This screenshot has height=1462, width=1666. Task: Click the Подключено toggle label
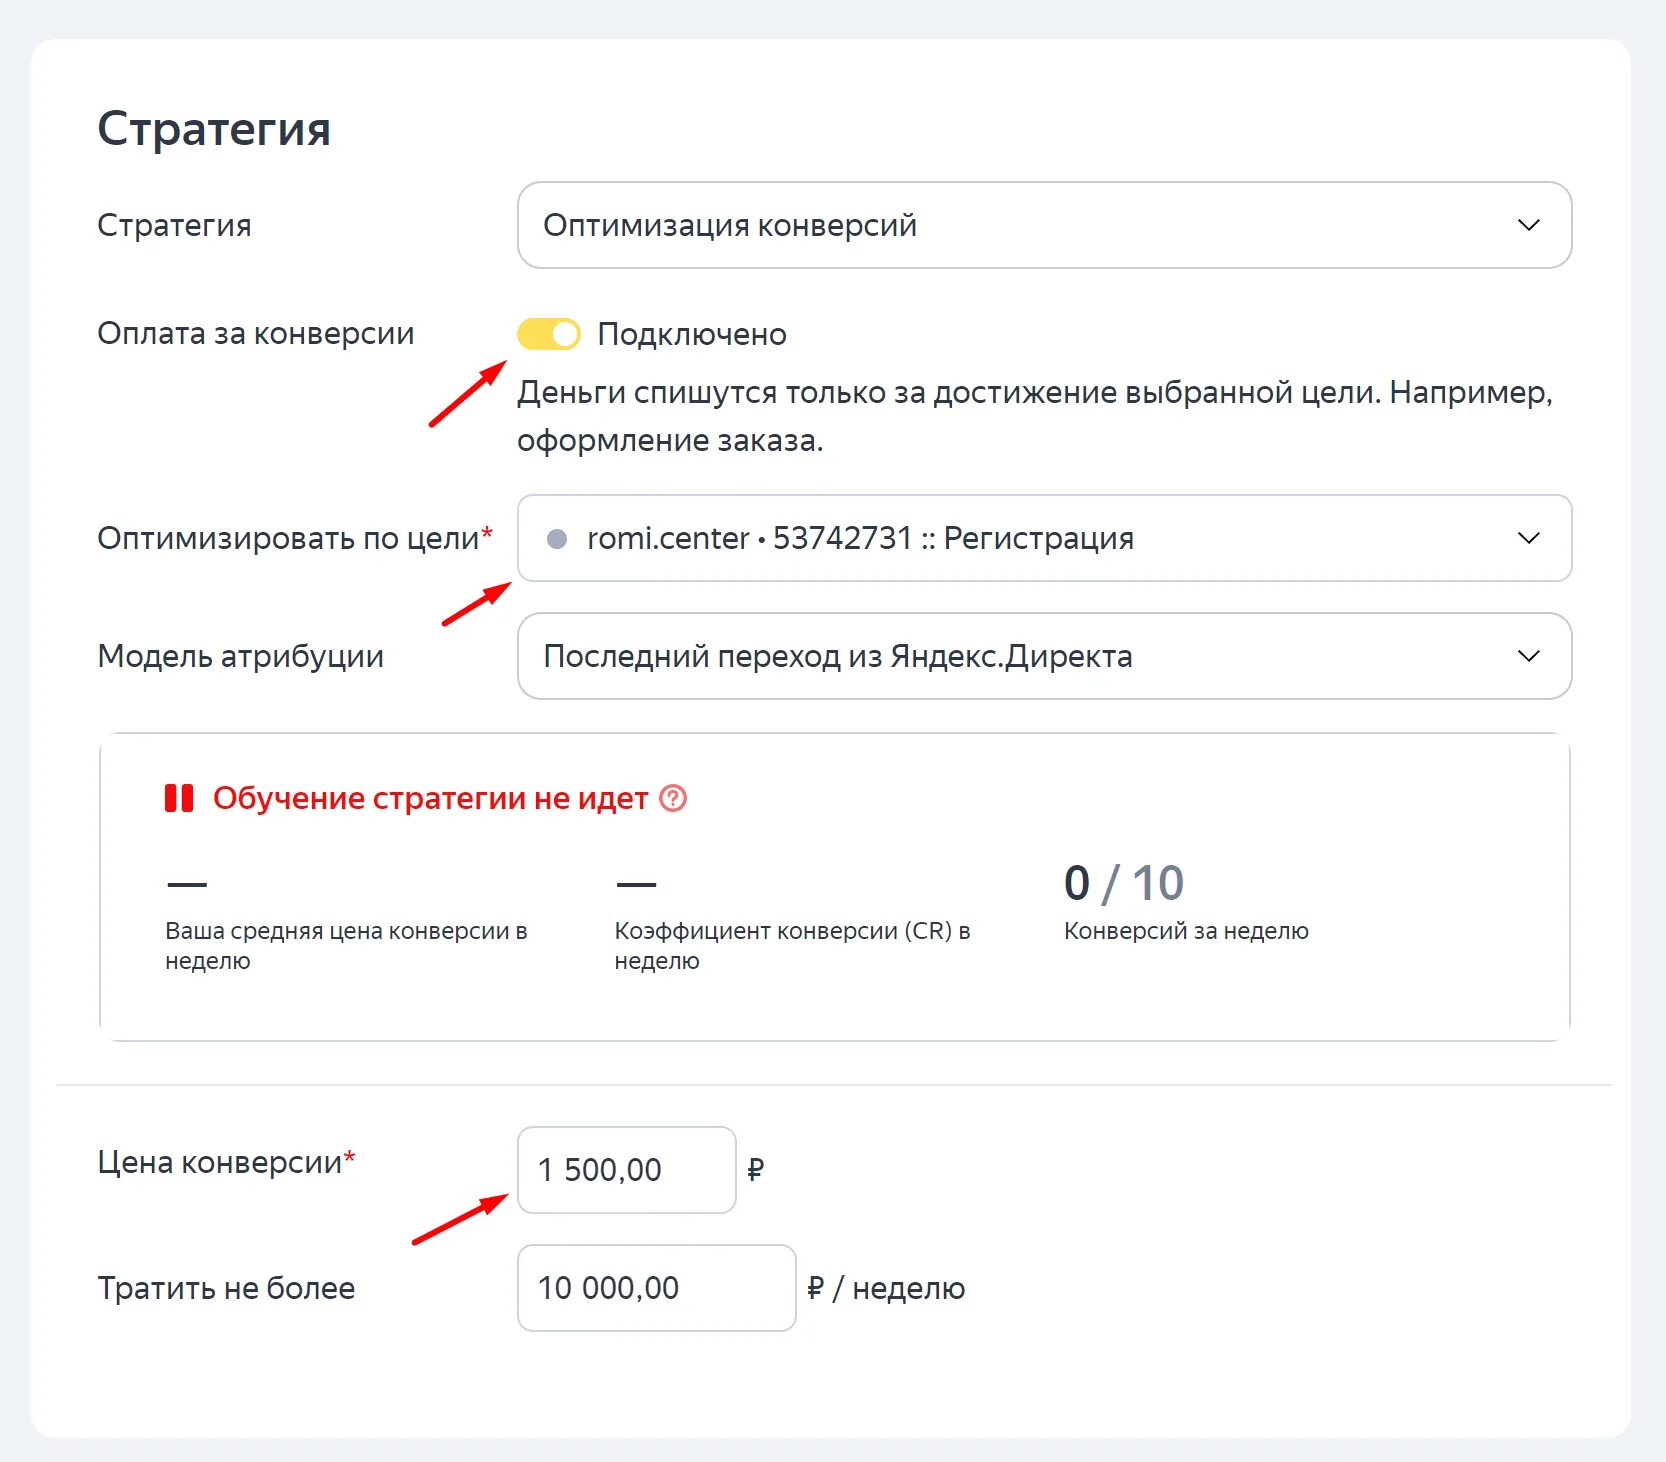(x=692, y=334)
